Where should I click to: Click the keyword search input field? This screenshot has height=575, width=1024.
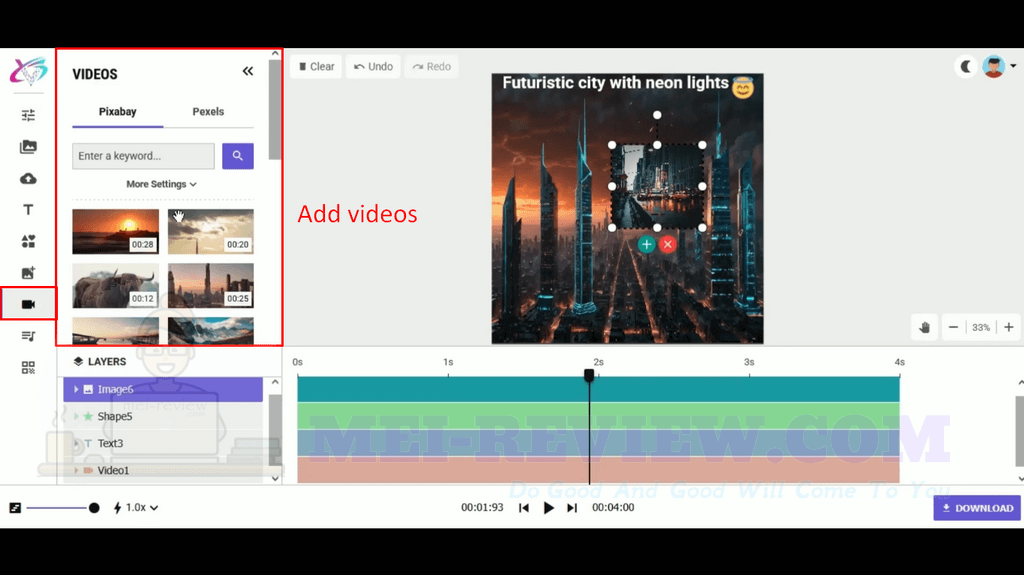coord(143,156)
